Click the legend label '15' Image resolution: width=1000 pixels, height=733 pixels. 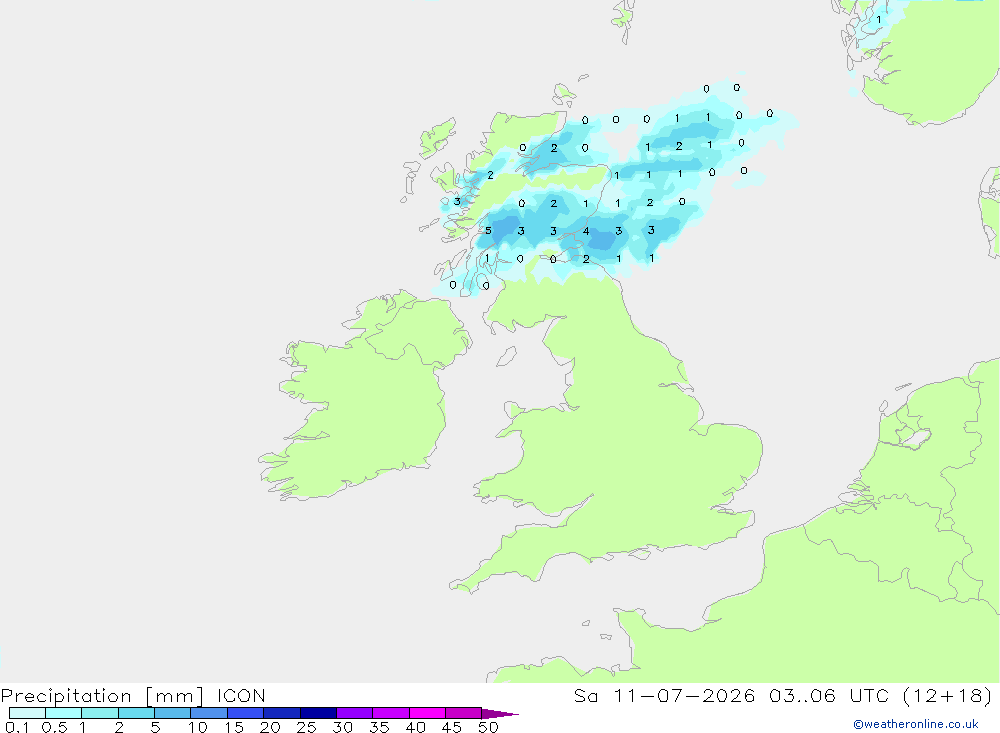click(x=234, y=727)
